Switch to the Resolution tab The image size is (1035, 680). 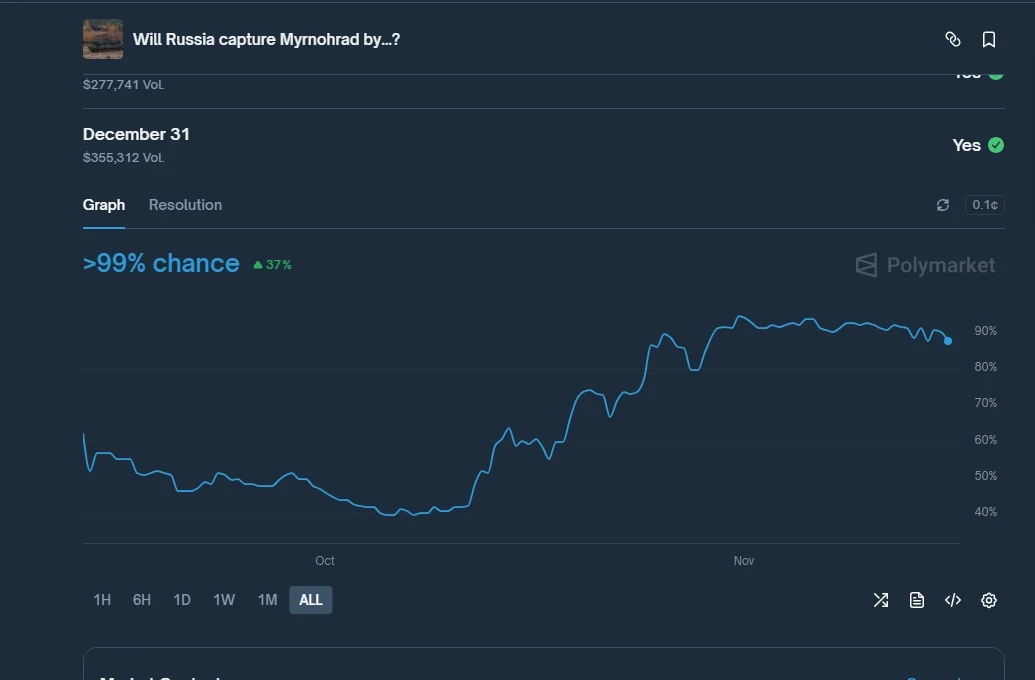(x=185, y=204)
